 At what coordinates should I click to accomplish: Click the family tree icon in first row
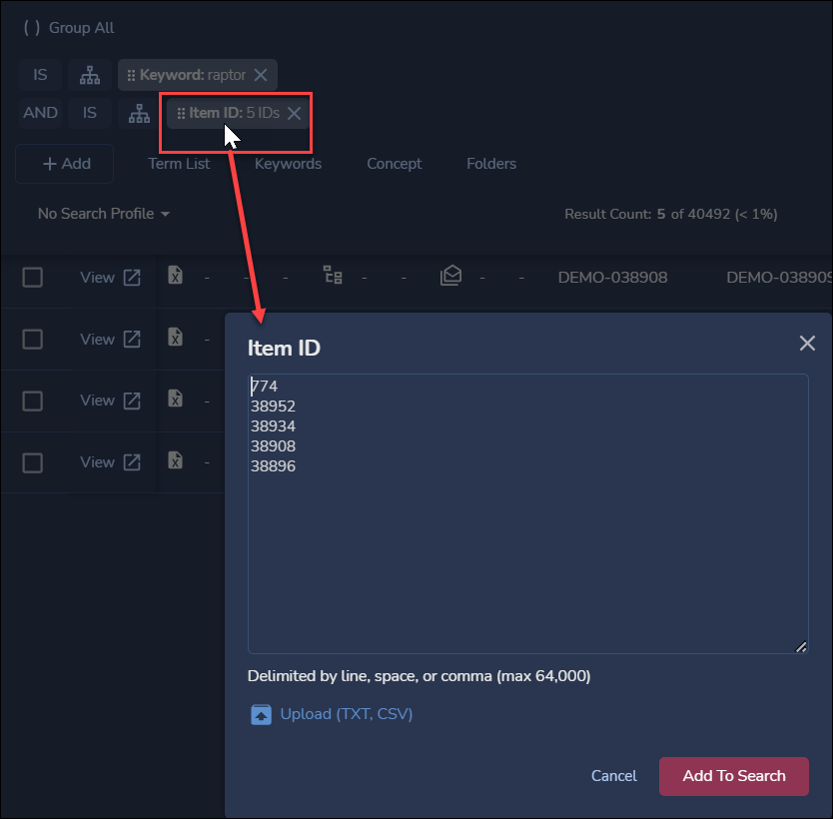pos(333,276)
